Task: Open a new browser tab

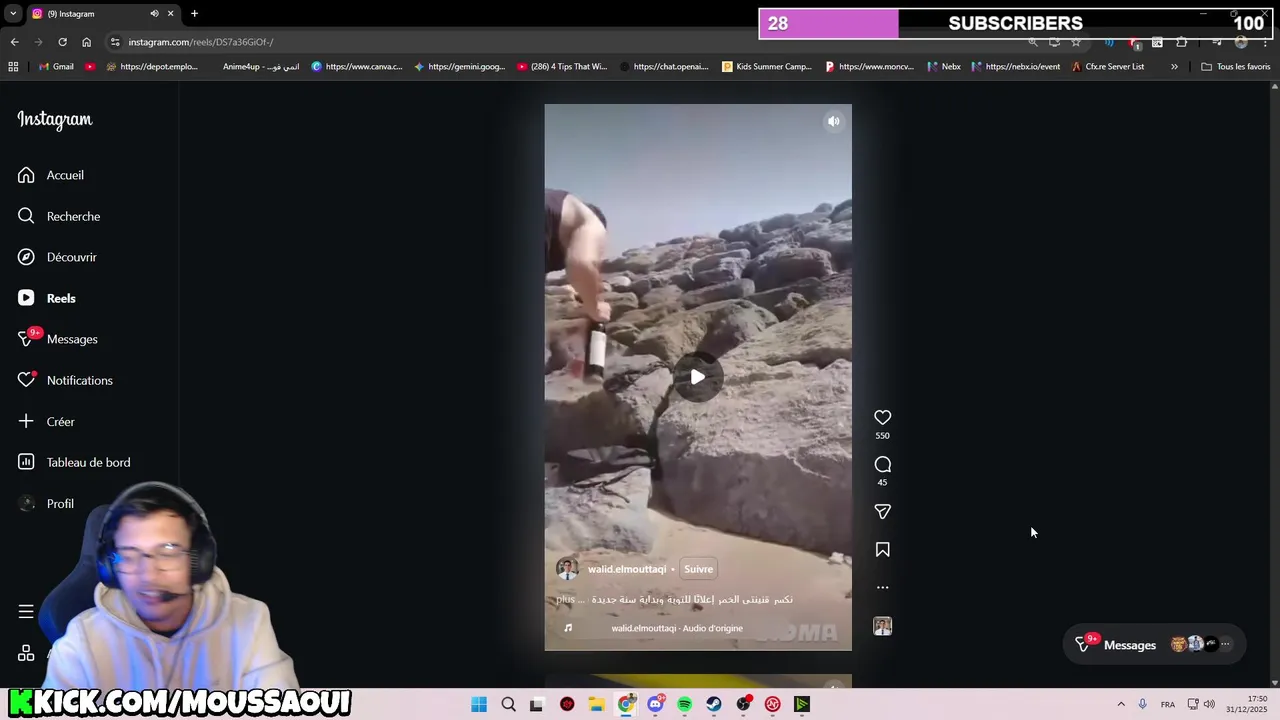Action: (194, 13)
